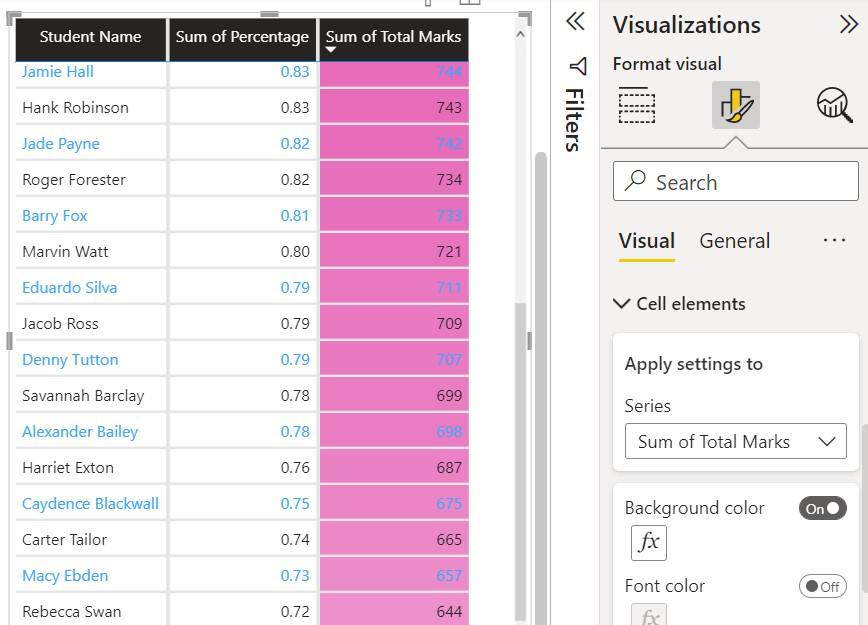The image size is (868, 625).
Task: Switch to the General tab
Action: (734, 241)
